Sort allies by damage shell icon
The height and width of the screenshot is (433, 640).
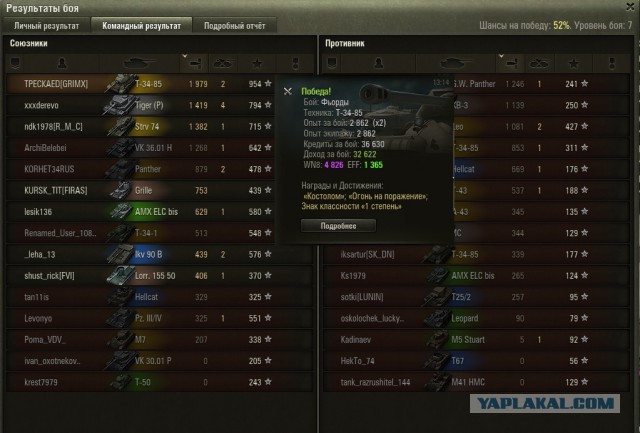[195, 63]
